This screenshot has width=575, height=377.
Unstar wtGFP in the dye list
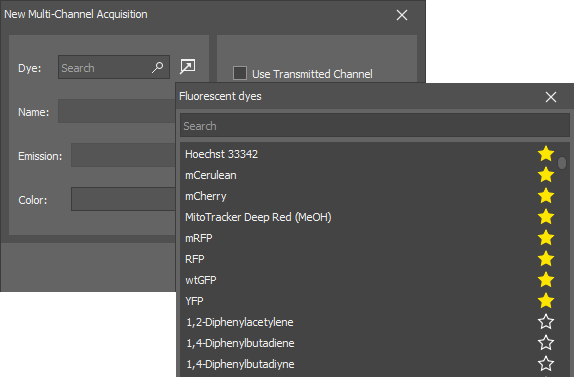point(546,280)
